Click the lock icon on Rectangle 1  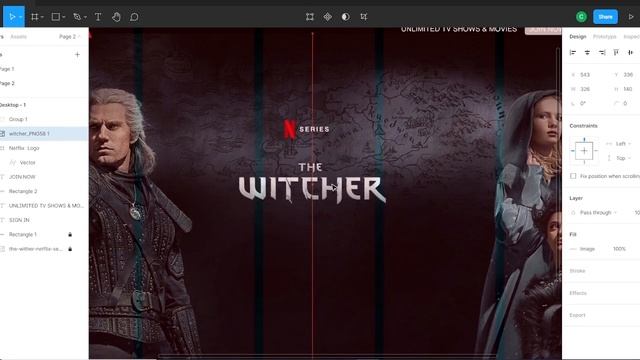point(70,234)
